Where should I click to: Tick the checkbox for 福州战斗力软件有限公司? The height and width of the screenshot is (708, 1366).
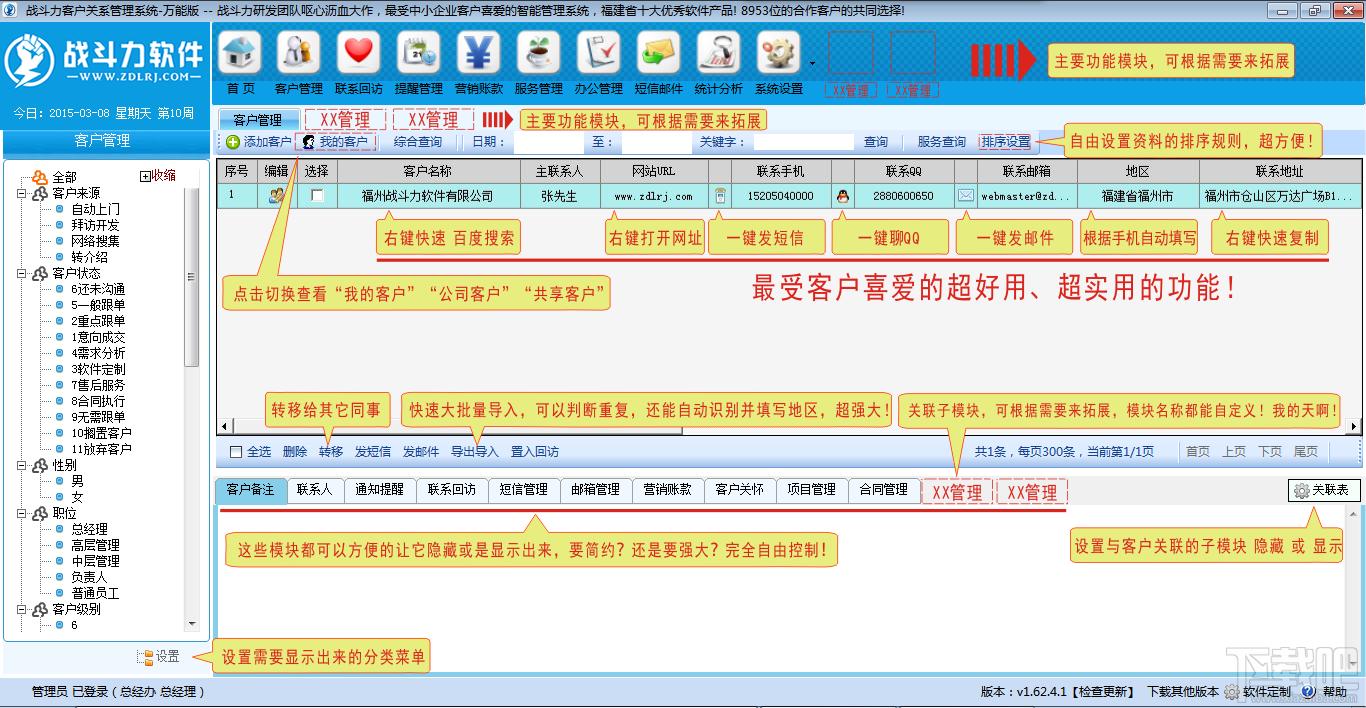point(317,196)
